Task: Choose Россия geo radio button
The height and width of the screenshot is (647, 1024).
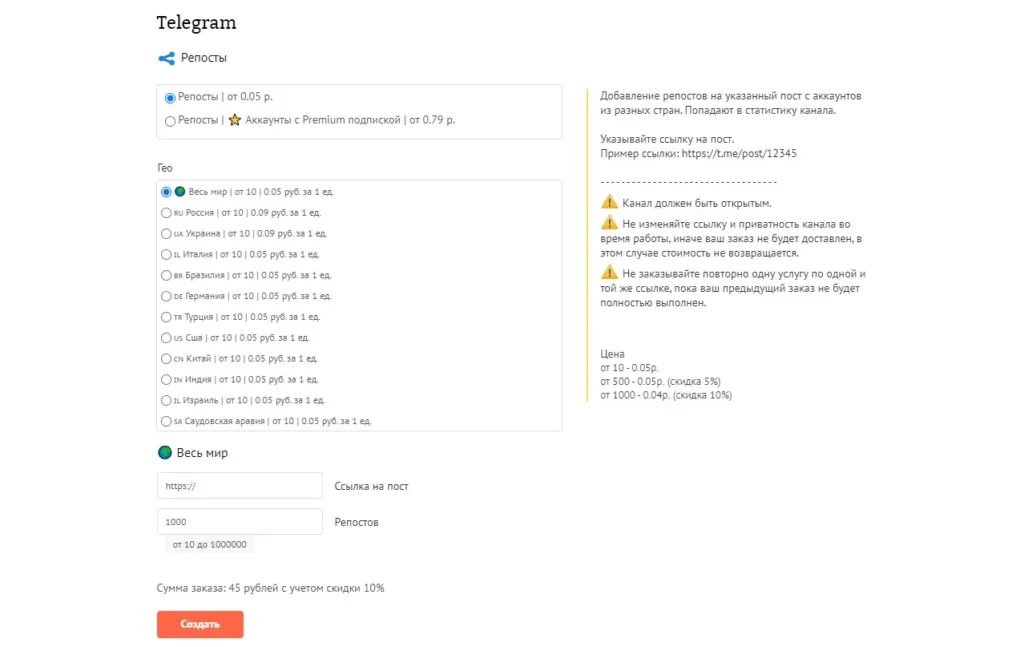Action: [x=166, y=213]
